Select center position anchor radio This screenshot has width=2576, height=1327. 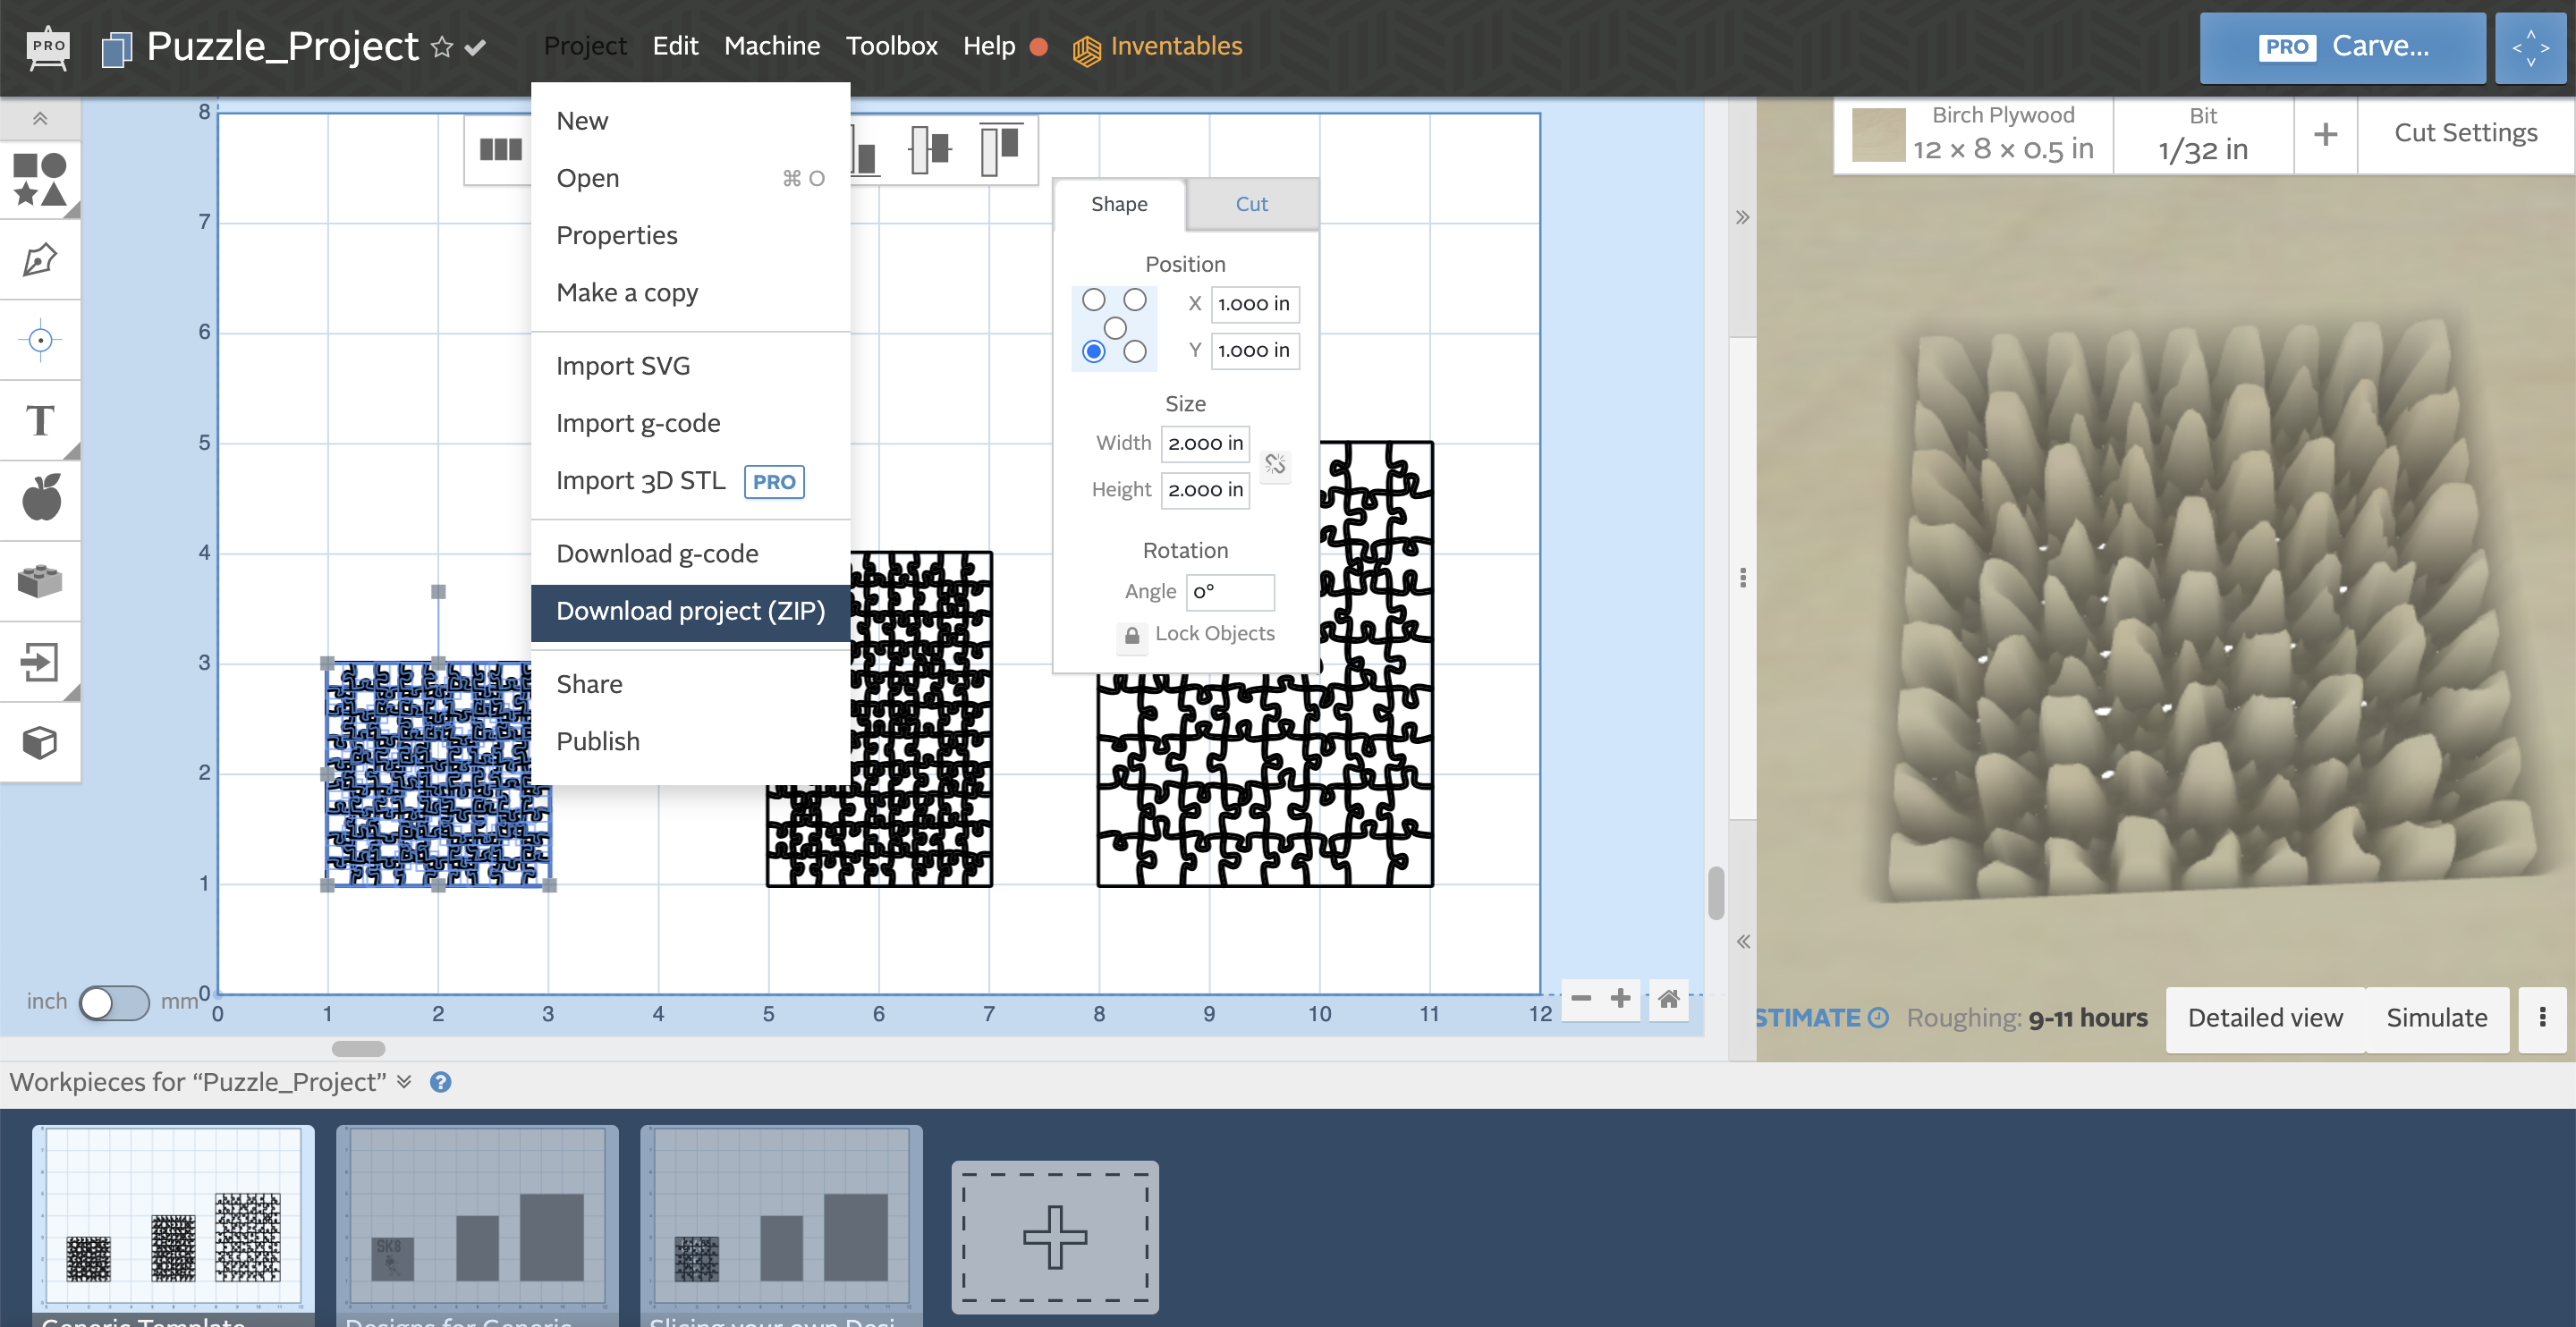point(1114,327)
